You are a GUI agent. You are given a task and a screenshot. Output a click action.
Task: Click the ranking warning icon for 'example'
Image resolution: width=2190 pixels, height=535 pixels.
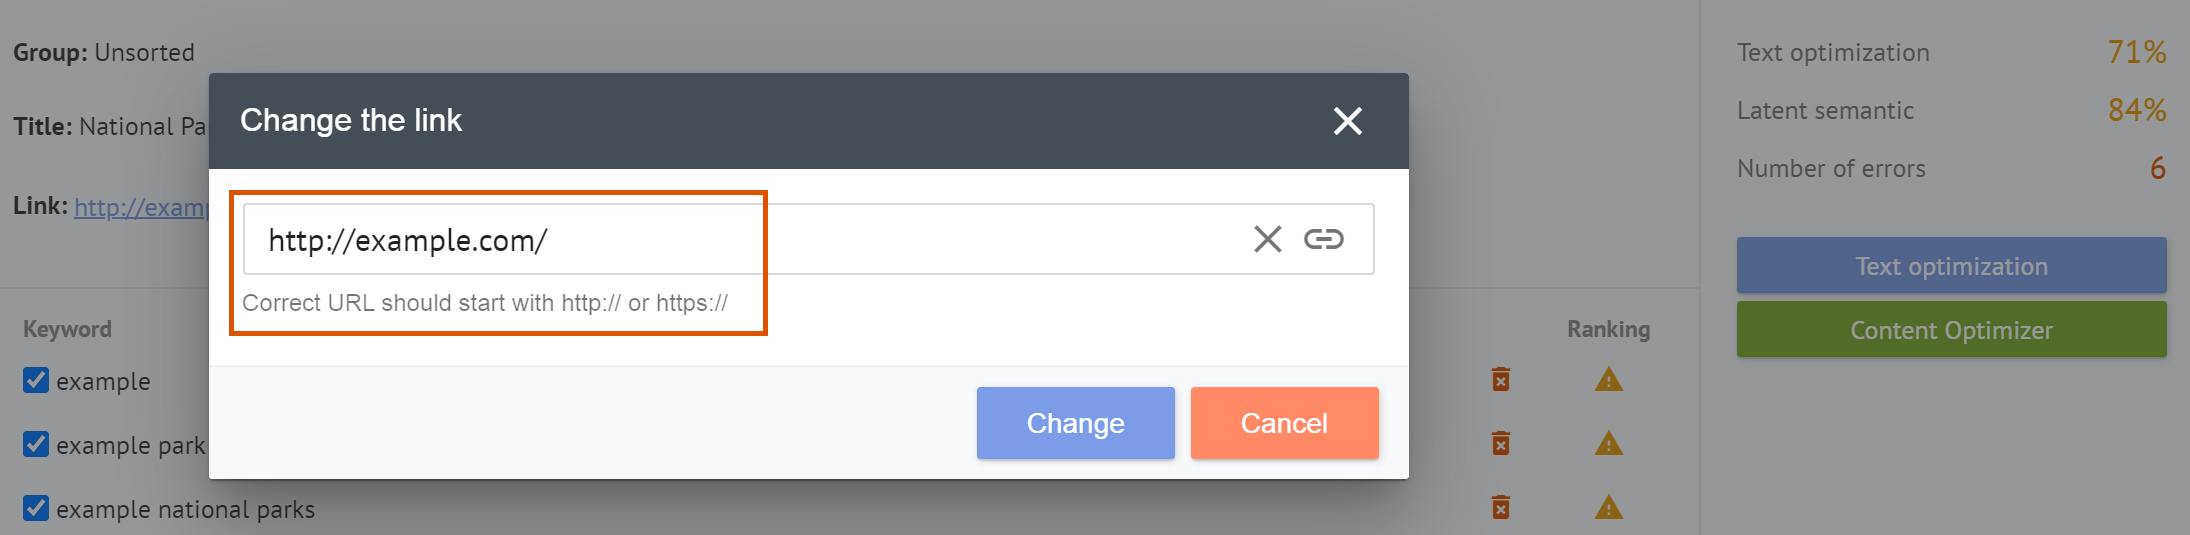[1608, 380]
